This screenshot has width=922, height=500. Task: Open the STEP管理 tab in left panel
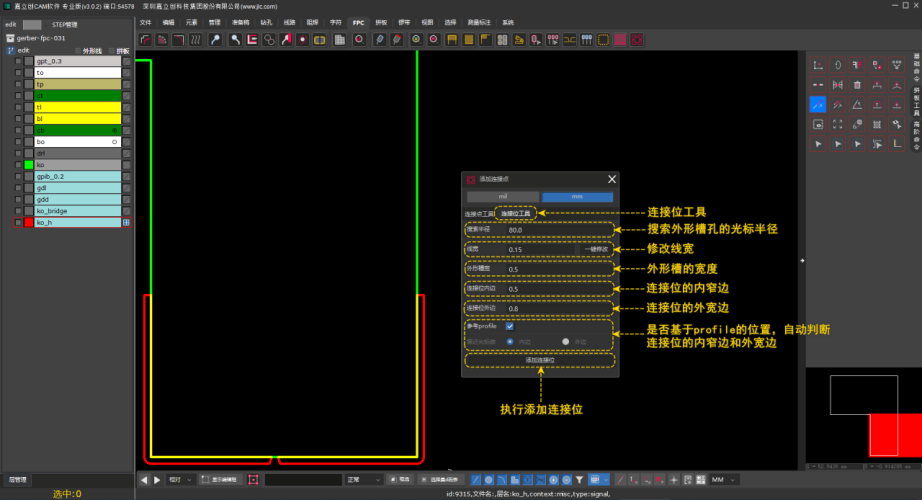pyautogui.click(x=65, y=25)
